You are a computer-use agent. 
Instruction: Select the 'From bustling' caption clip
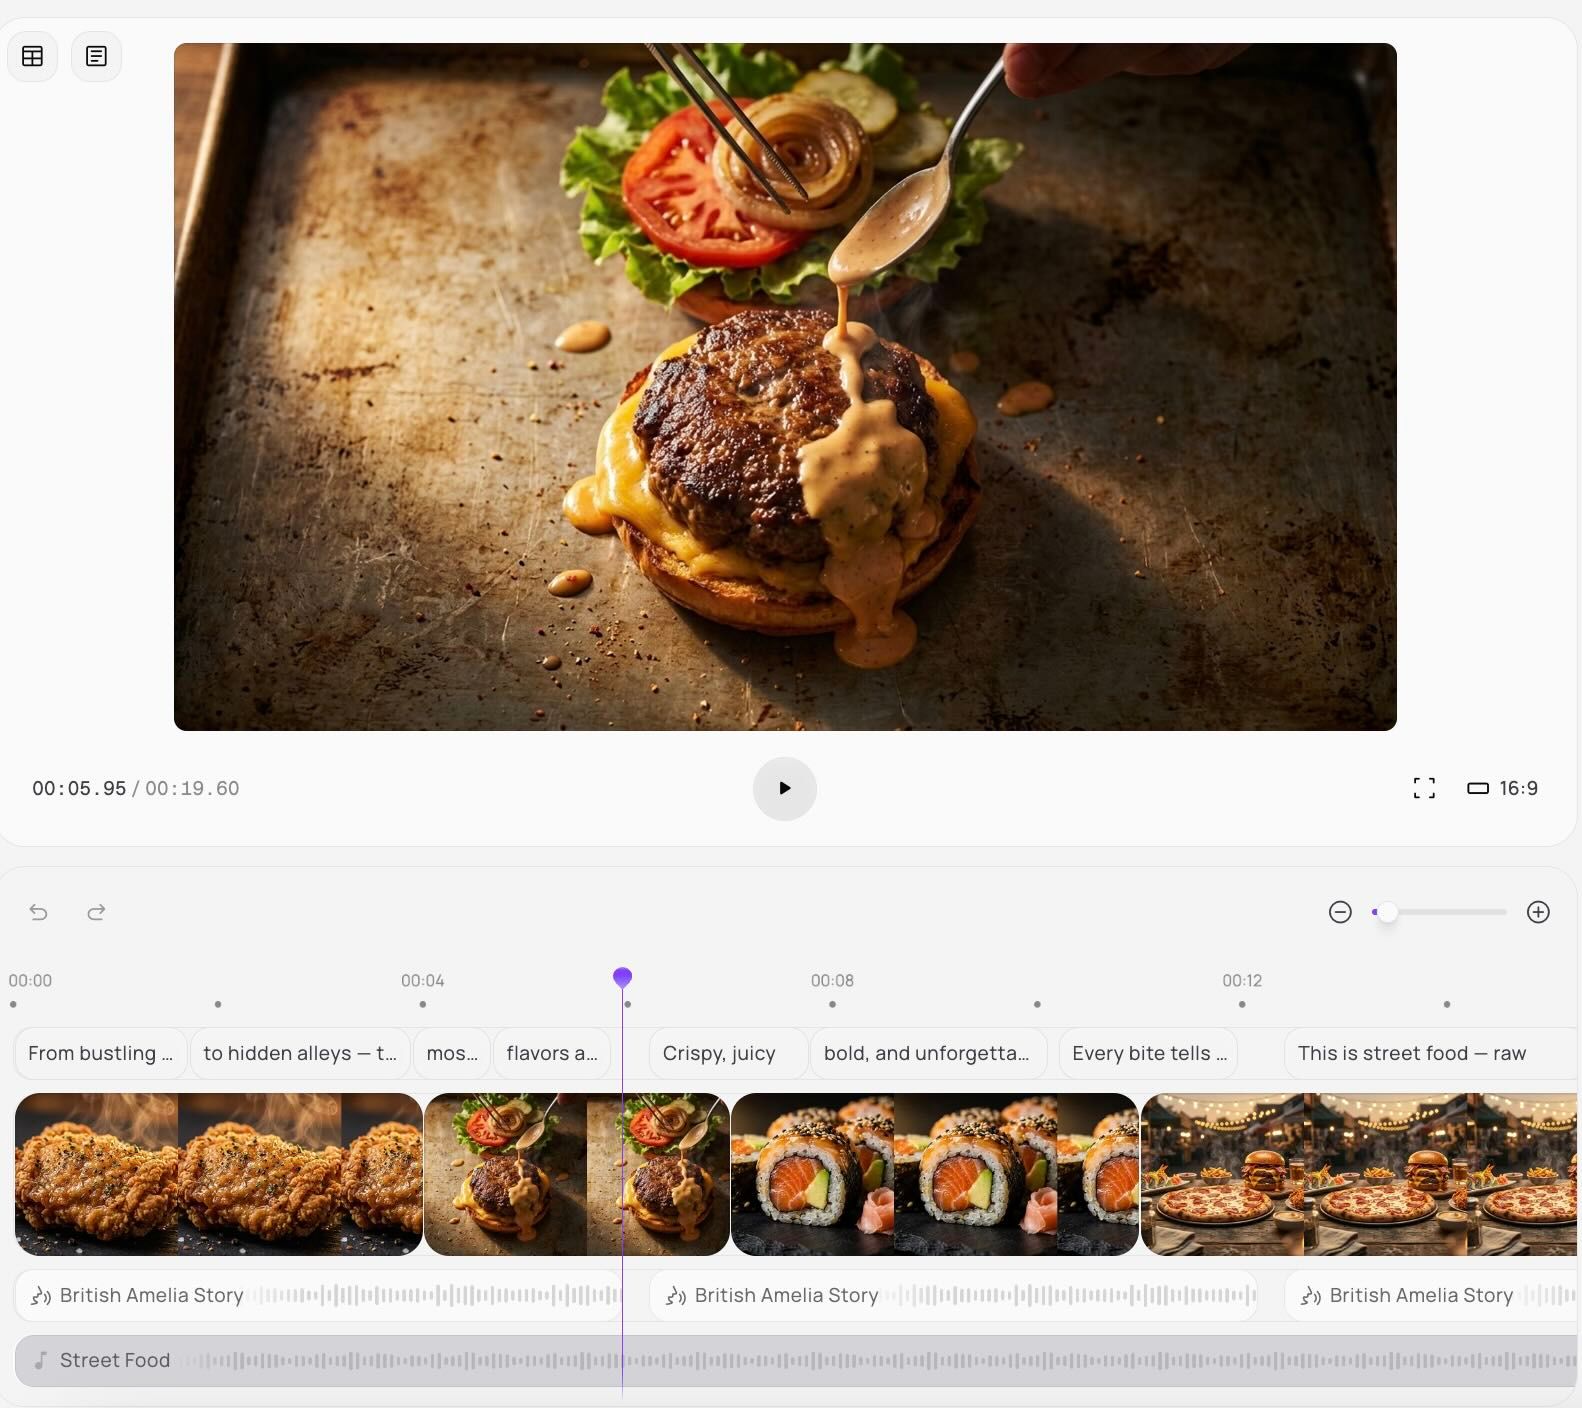tap(100, 1053)
